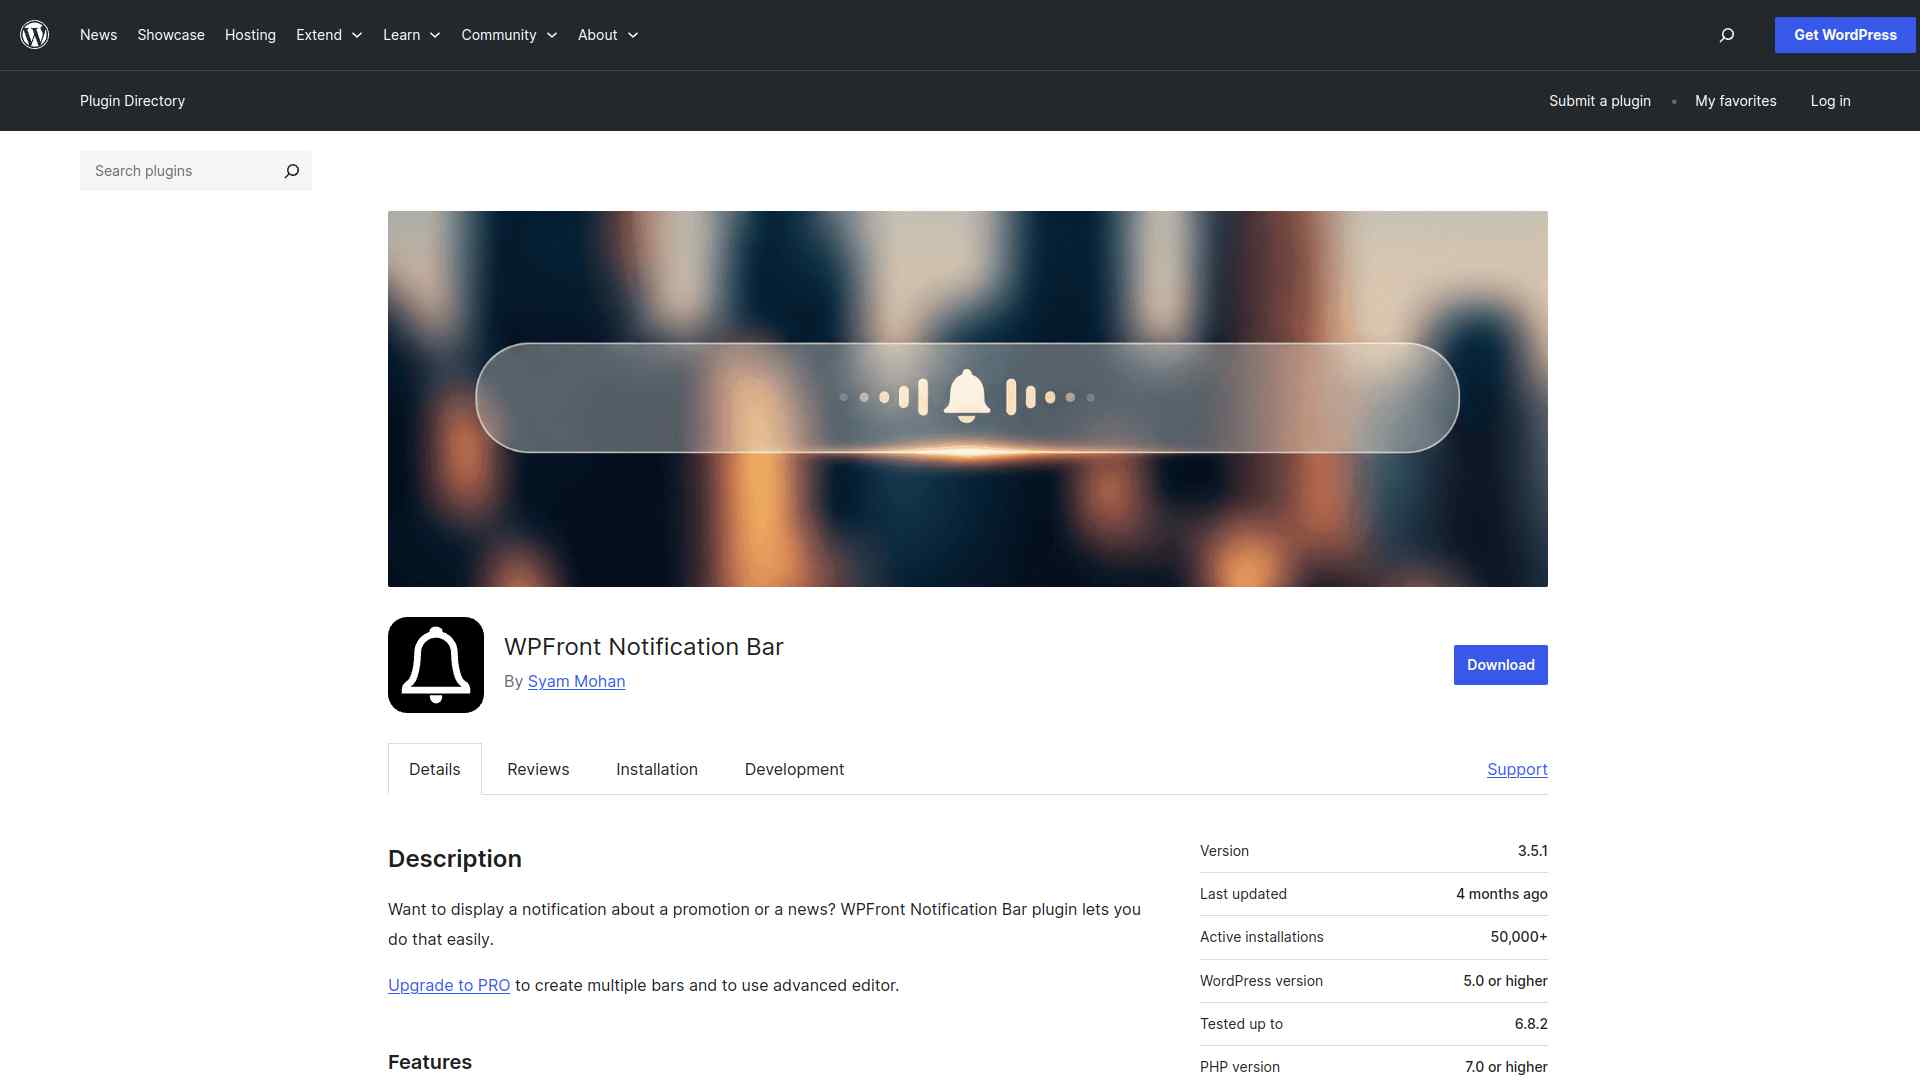This screenshot has height=1080, width=1920.
Task: Go to Plugin Directory home
Action: [132, 101]
